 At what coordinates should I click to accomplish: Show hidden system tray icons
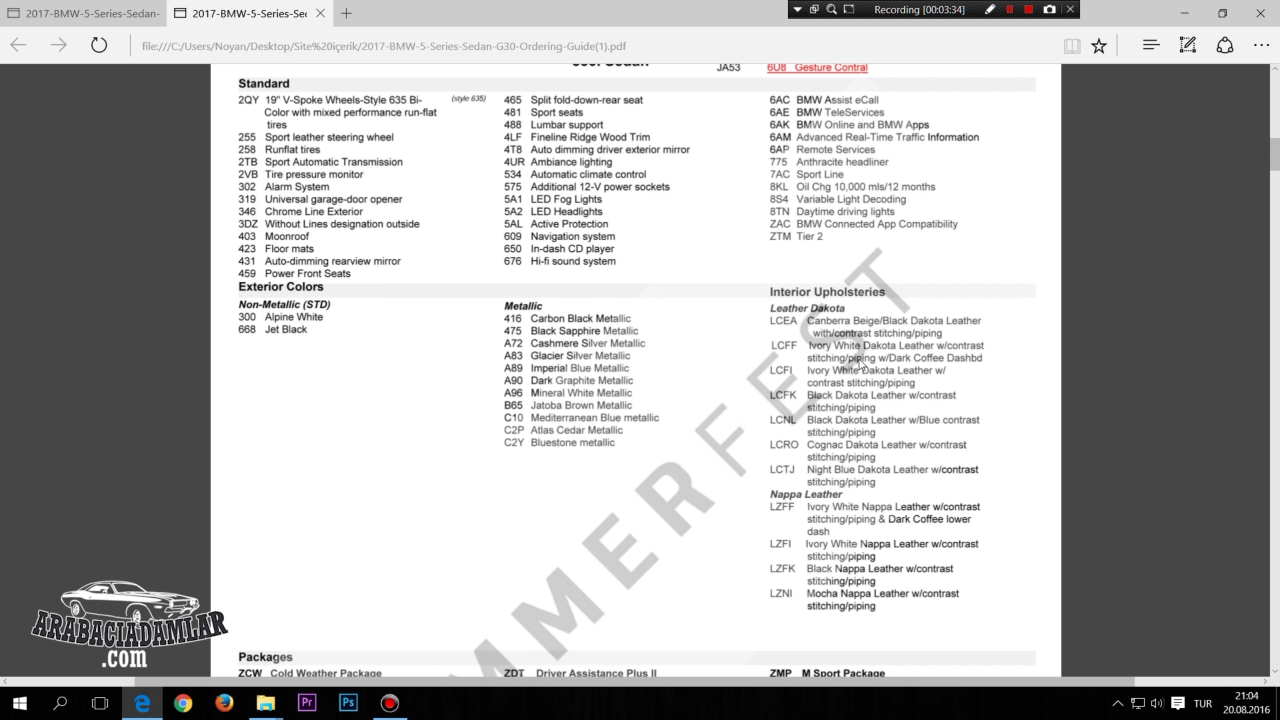coord(1118,703)
